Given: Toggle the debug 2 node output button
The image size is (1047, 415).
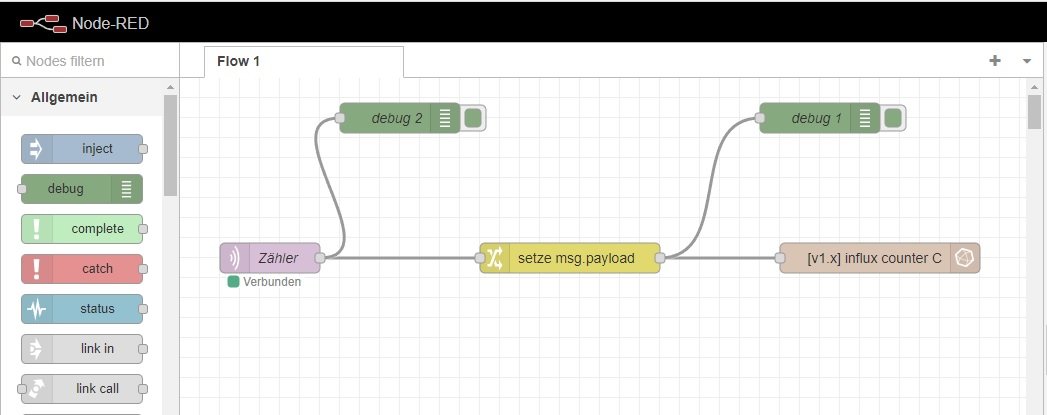Looking at the screenshot, I should tap(474, 118).
